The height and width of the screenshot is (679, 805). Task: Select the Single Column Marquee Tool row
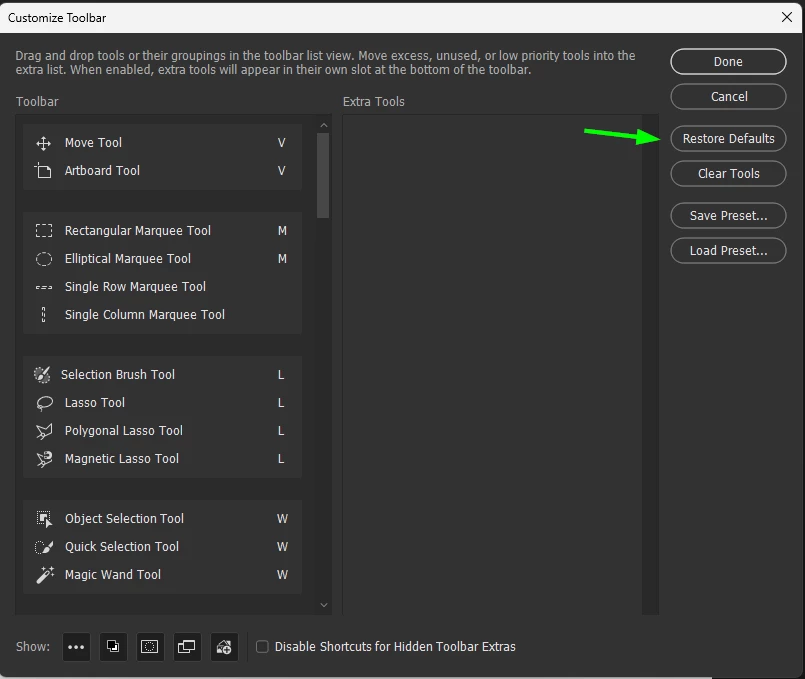coord(162,315)
